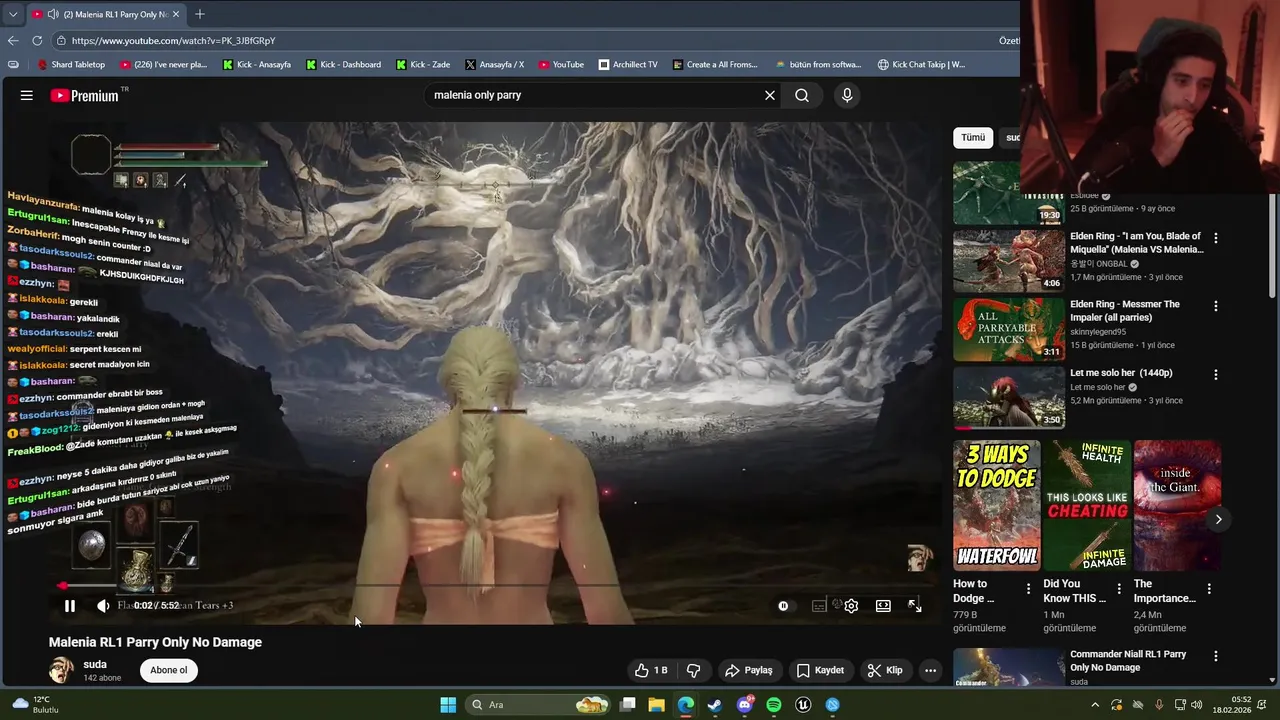Open the player settings gear

(851, 606)
